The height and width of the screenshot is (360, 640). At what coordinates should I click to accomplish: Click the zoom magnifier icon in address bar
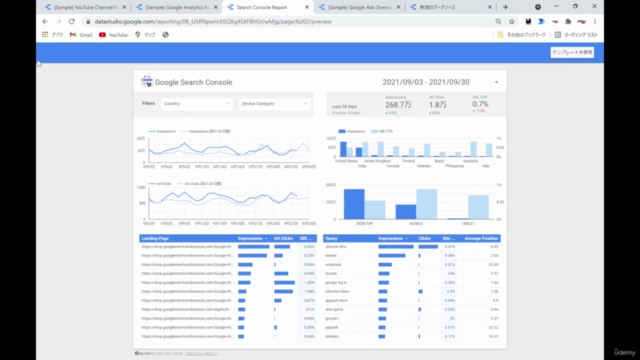498,22
